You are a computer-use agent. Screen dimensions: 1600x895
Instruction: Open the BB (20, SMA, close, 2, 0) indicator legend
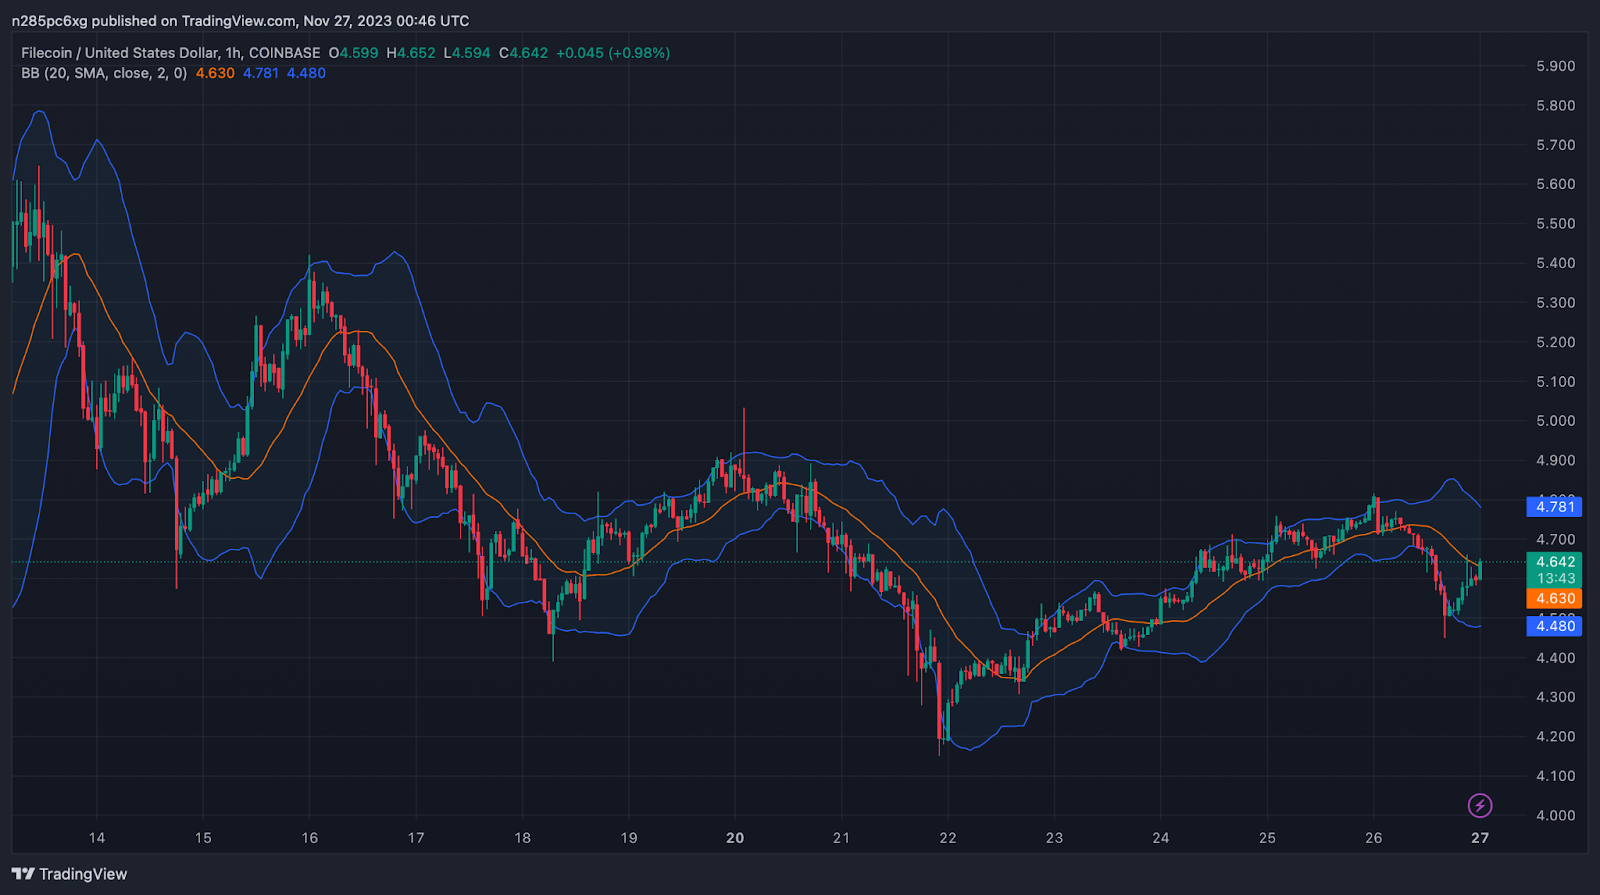pyautogui.click(x=104, y=73)
